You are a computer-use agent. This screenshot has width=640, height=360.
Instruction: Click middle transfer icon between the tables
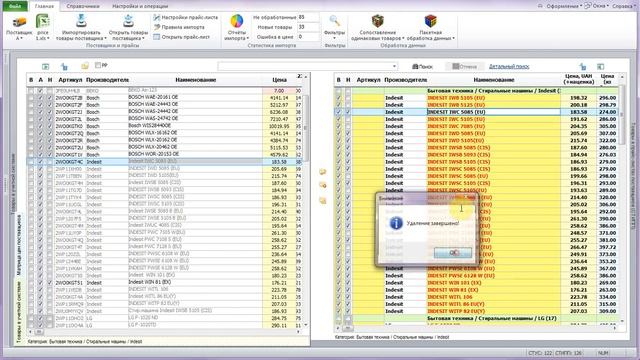[x=322, y=186]
